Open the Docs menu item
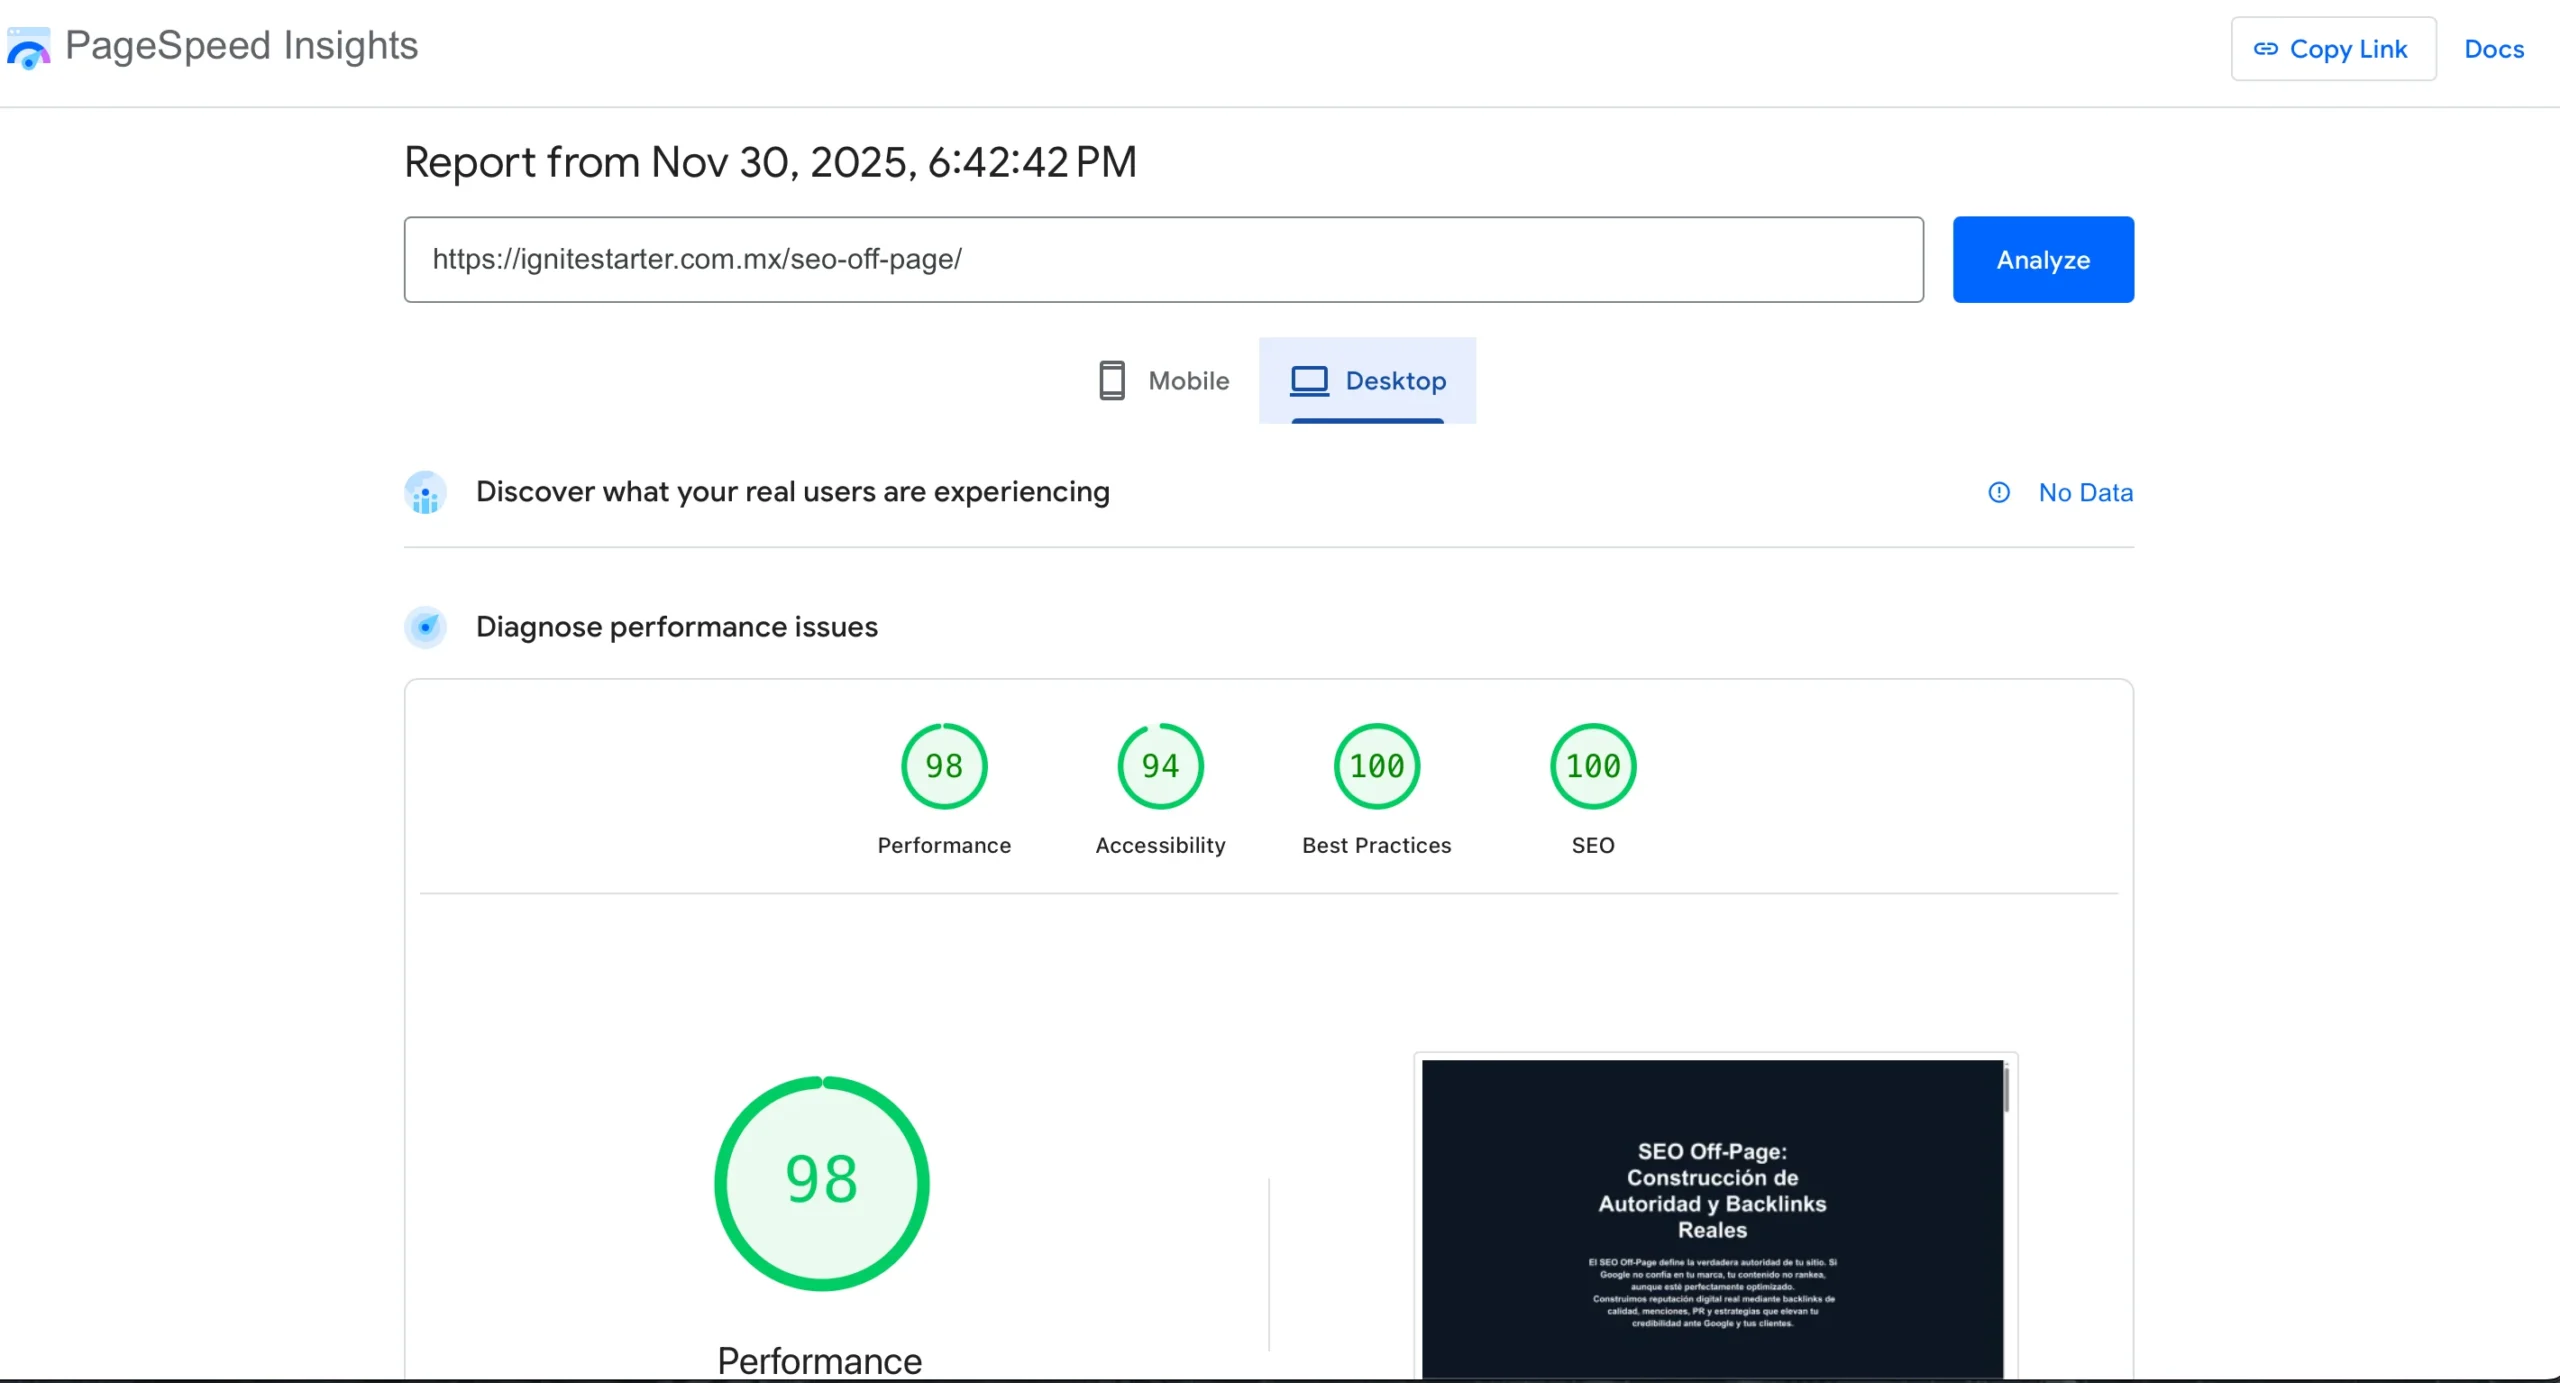The width and height of the screenshot is (2560, 1383). (x=2493, y=49)
